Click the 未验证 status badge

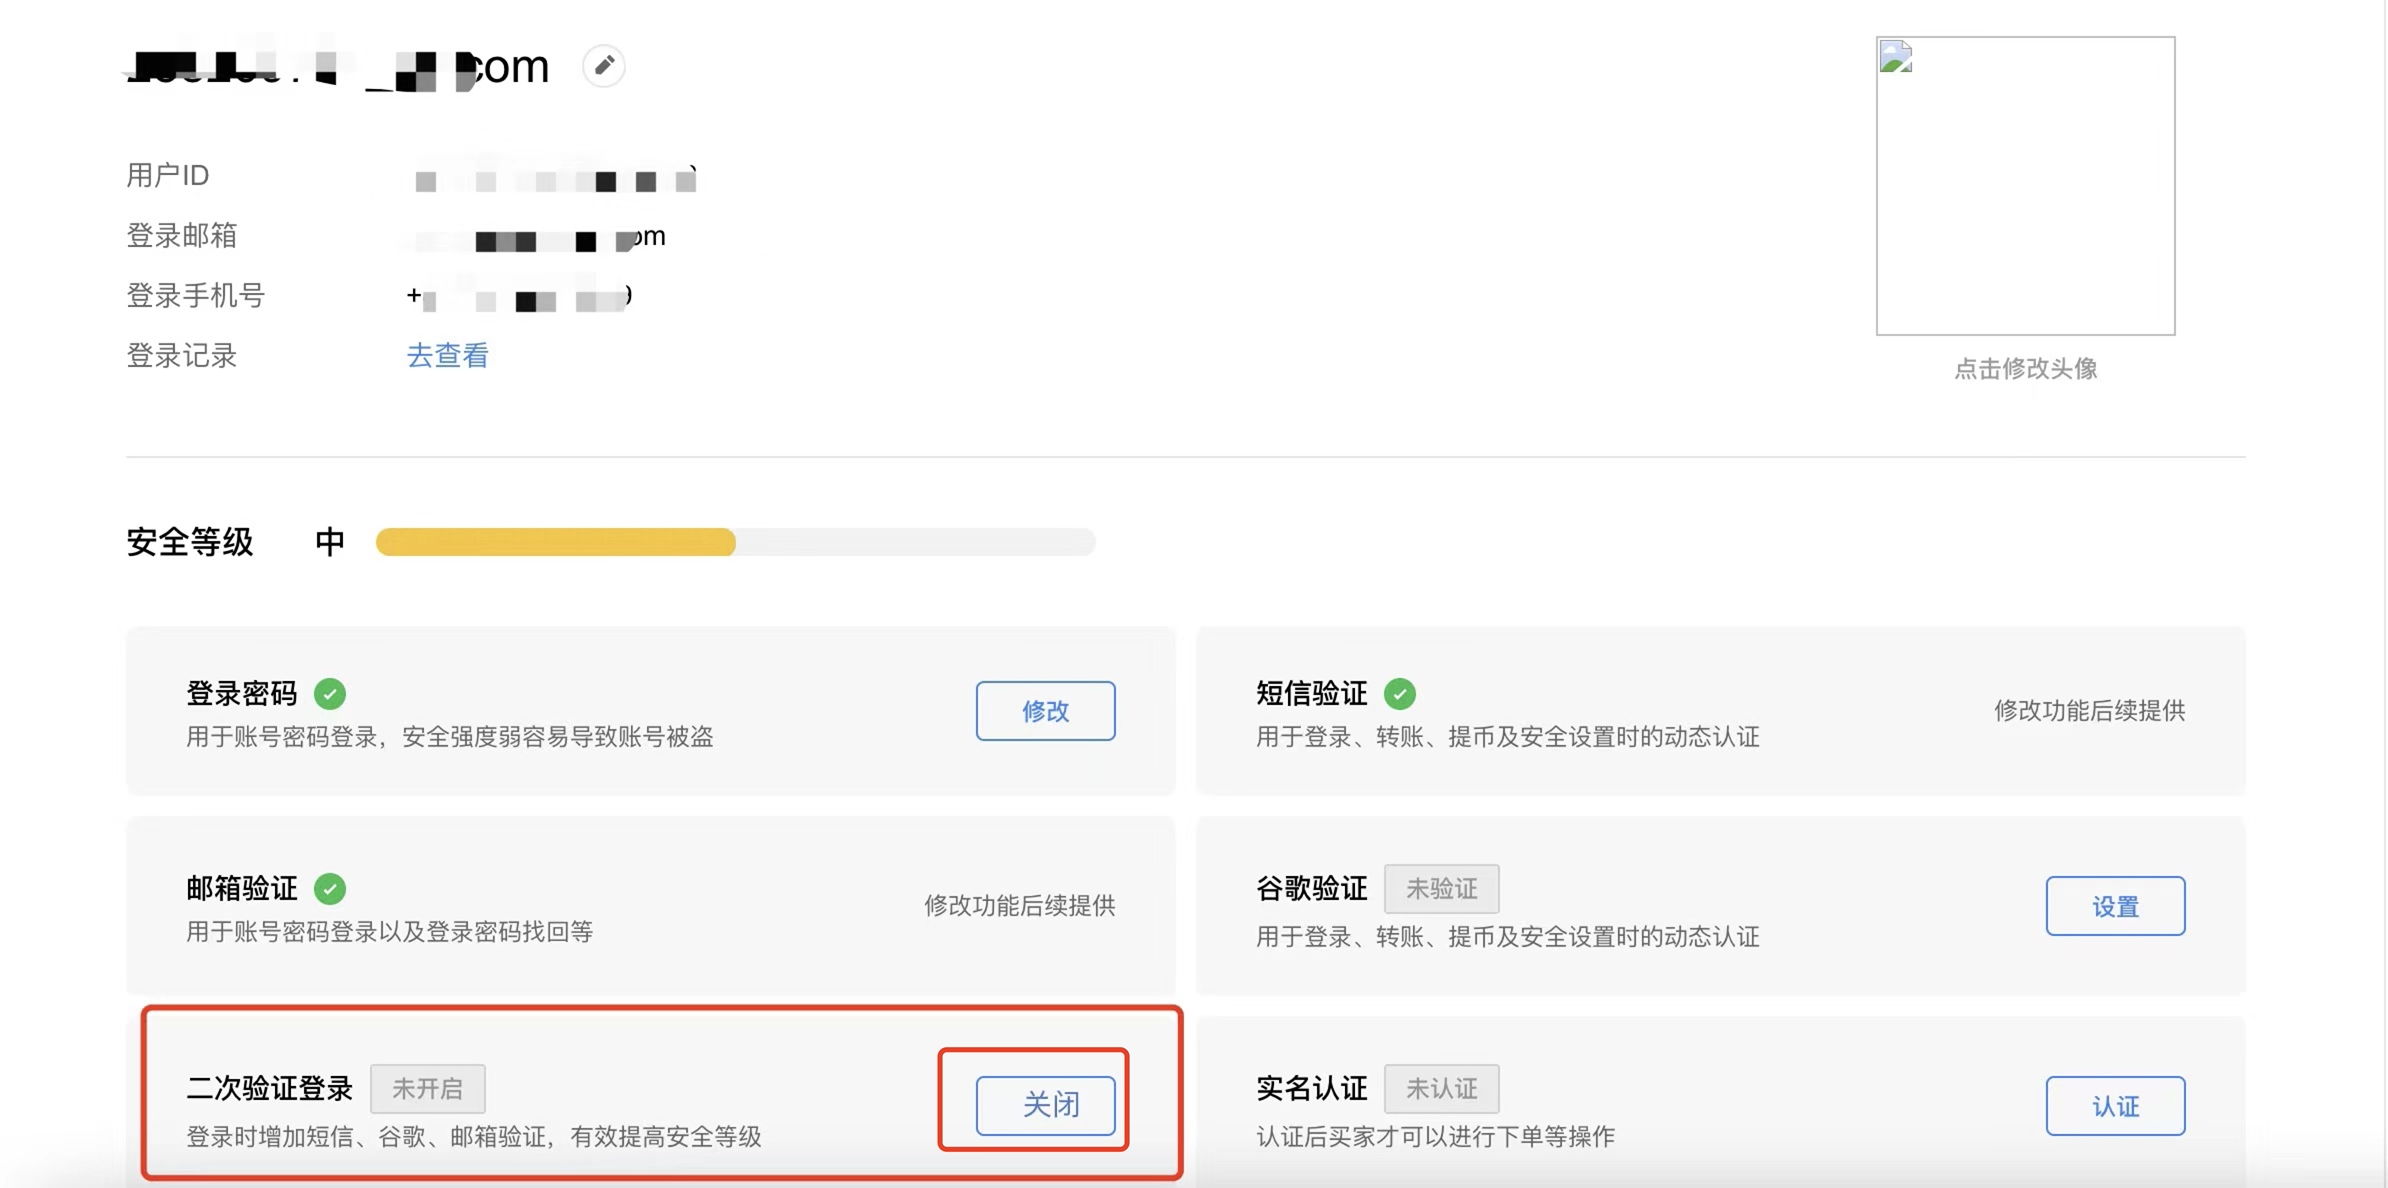[x=1441, y=888]
